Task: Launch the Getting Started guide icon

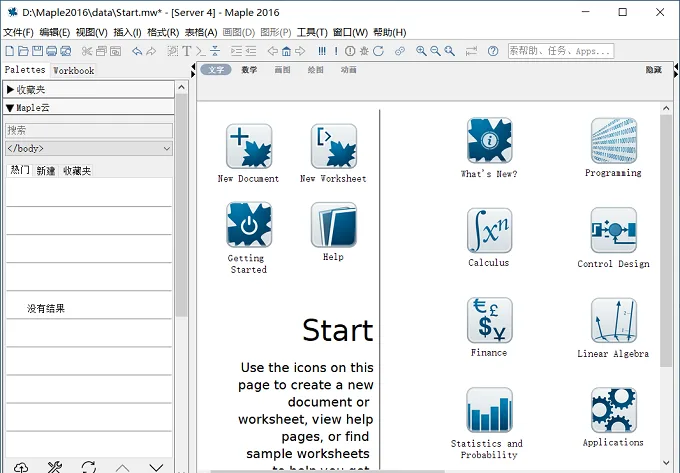Action: [x=249, y=224]
